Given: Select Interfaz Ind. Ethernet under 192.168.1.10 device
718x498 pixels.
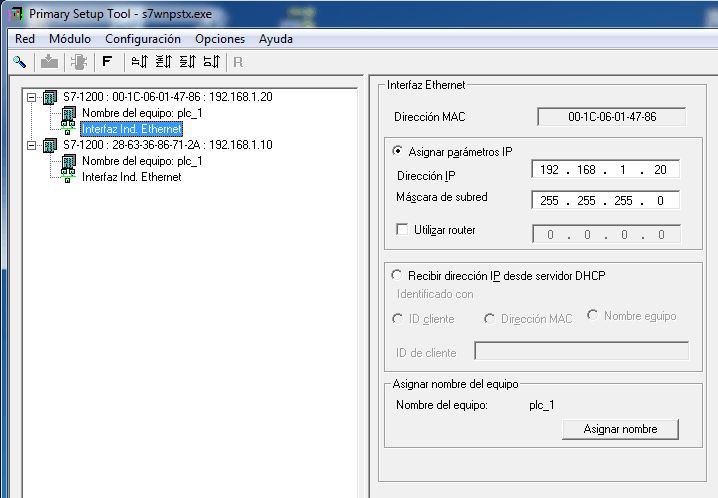Looking at the screenshot, I should [x=131, y=177].
